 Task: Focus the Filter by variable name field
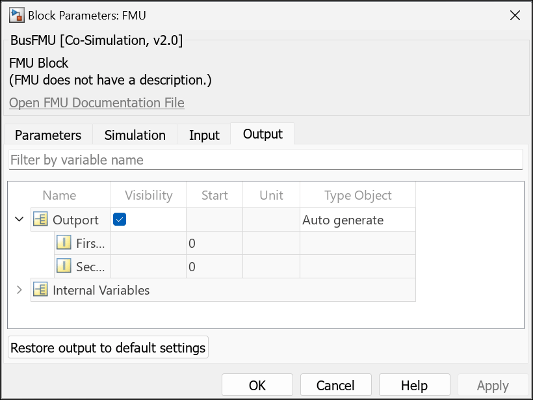265,160
